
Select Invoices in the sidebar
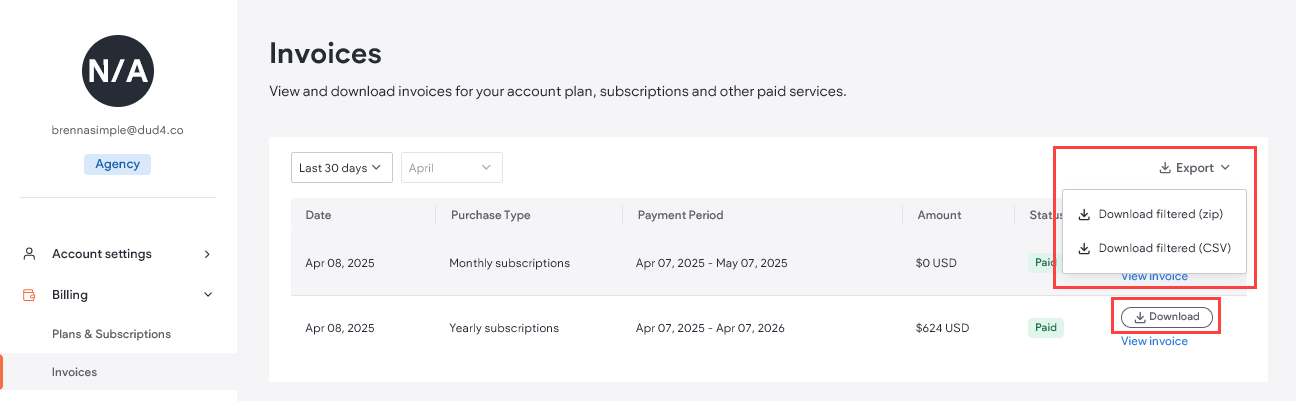click(74, 372)
